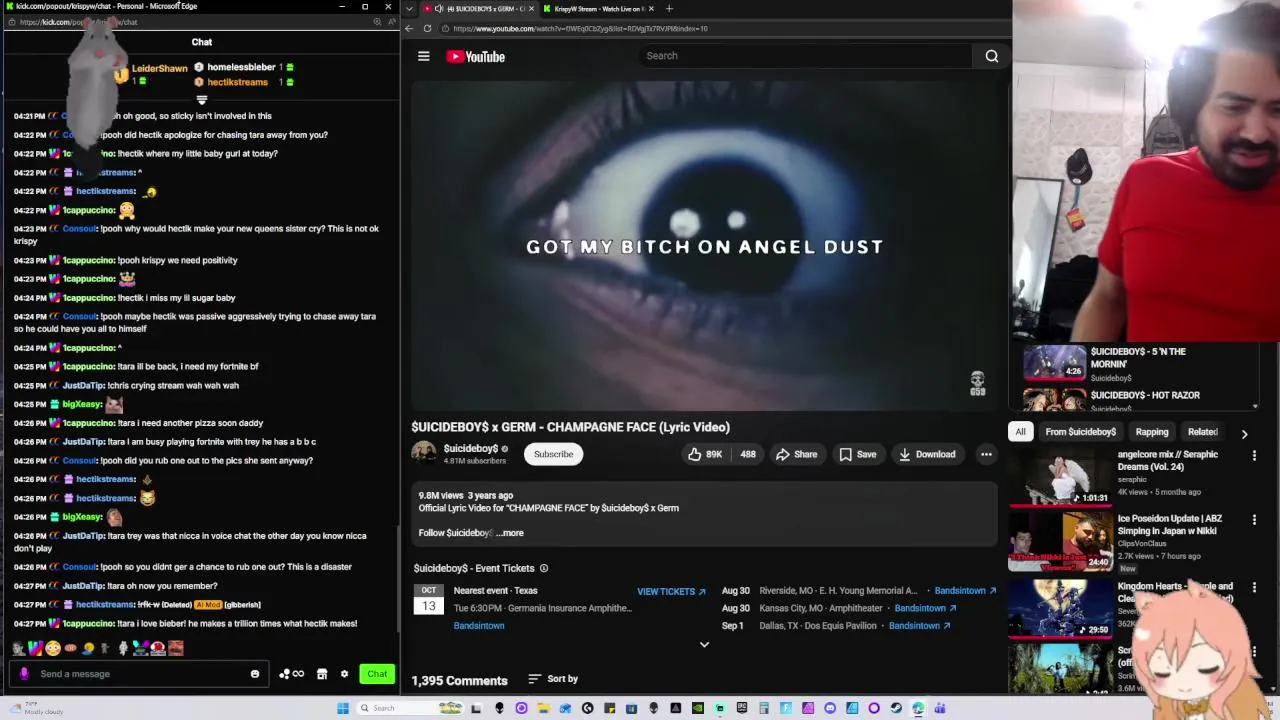Open Kick chat settings gear
Viewport: 1280px width, 720px height.
(x=345, y=674)
